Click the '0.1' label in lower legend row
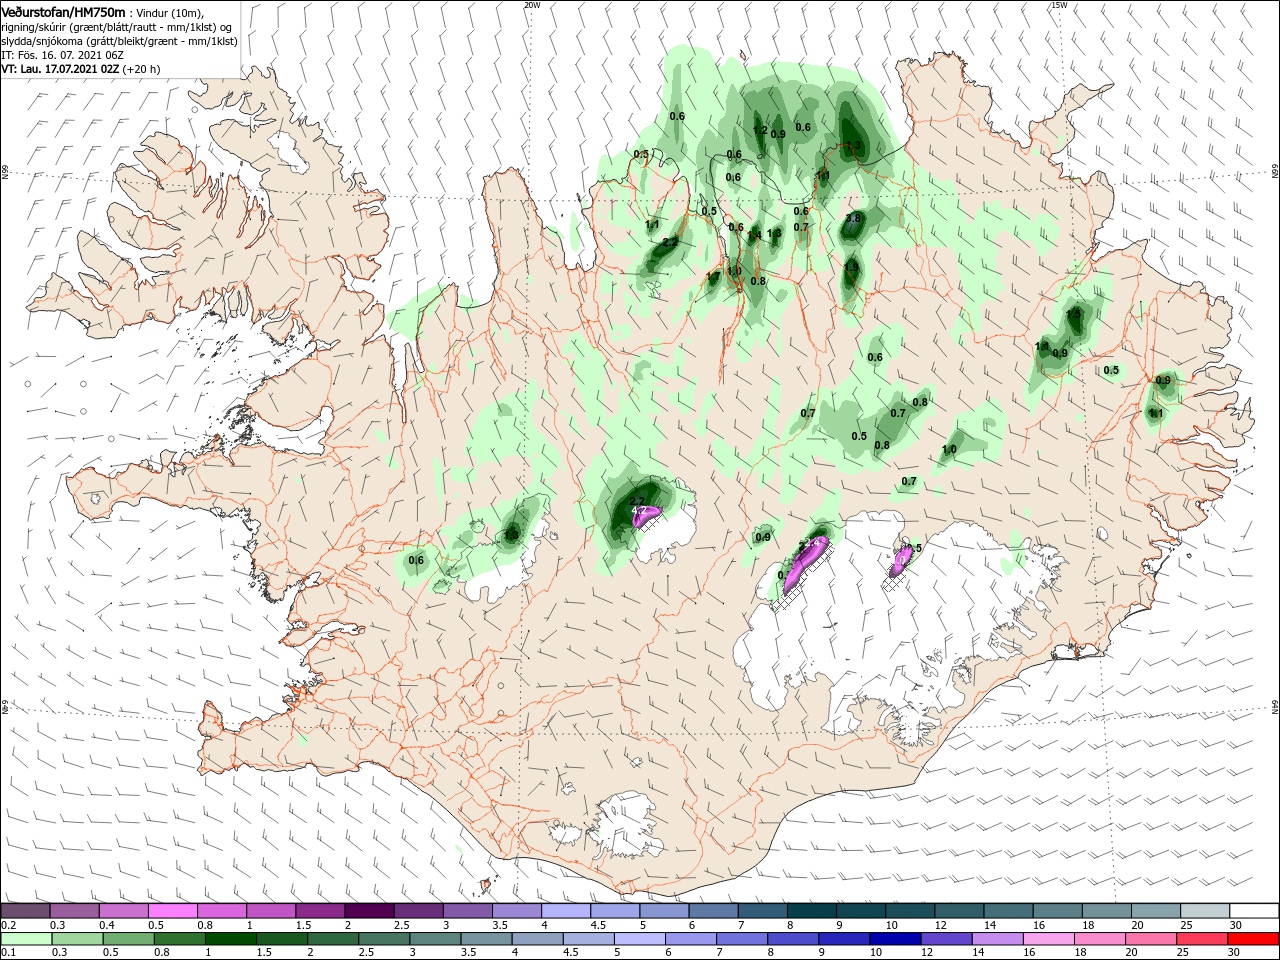Viewport: 1280px width, 960px height. (8, 953)
